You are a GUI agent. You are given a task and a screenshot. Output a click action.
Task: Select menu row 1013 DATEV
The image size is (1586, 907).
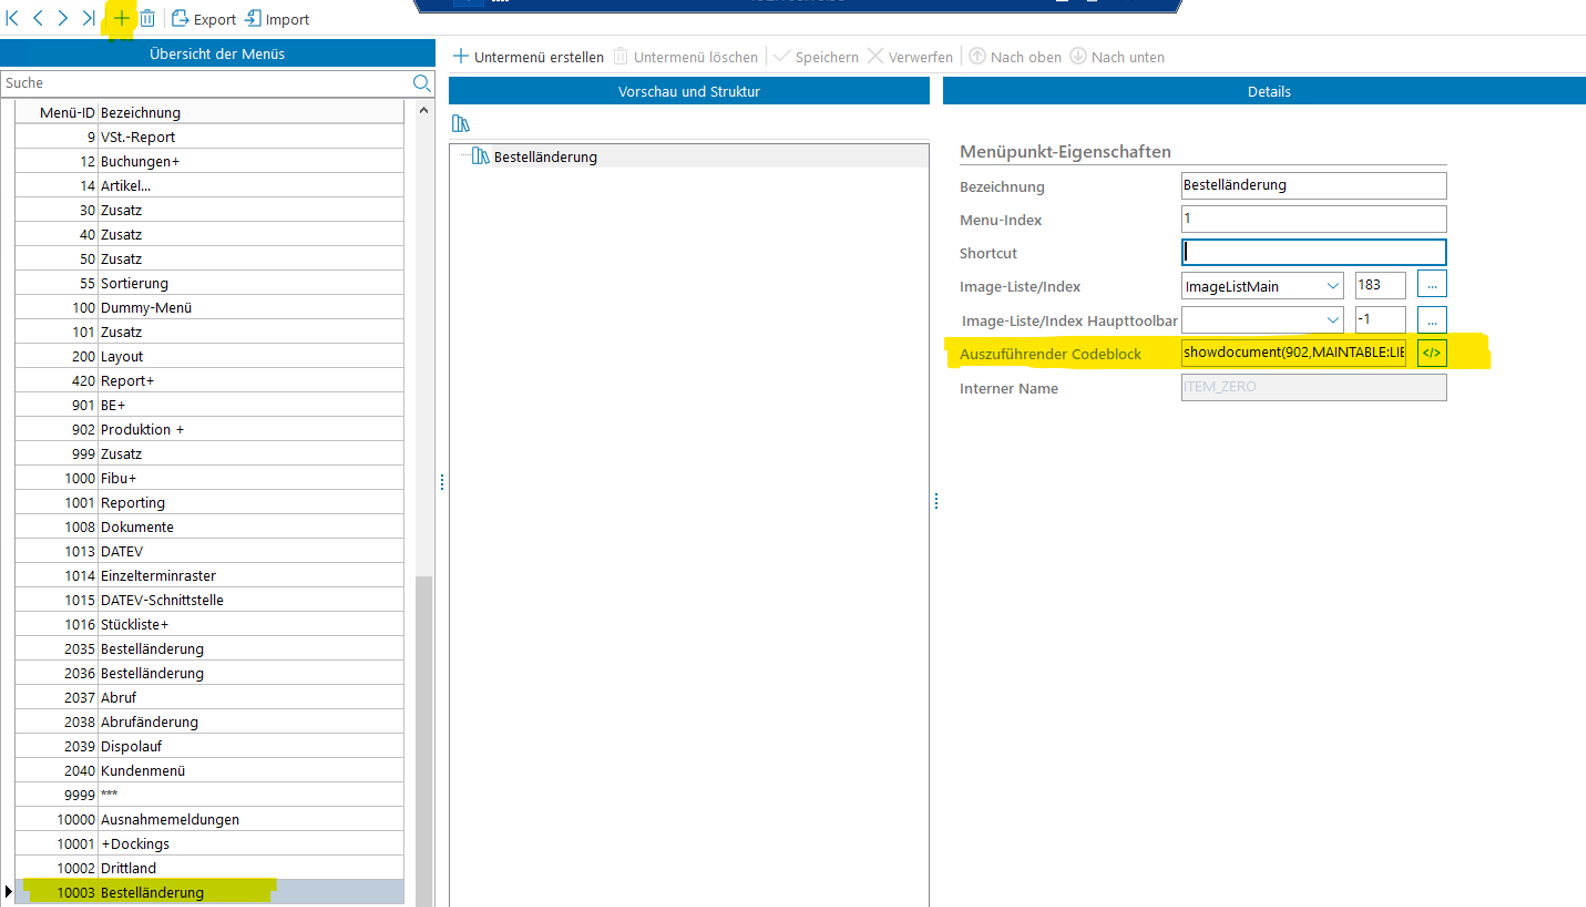pyautogui.click(x=122, y=551)
